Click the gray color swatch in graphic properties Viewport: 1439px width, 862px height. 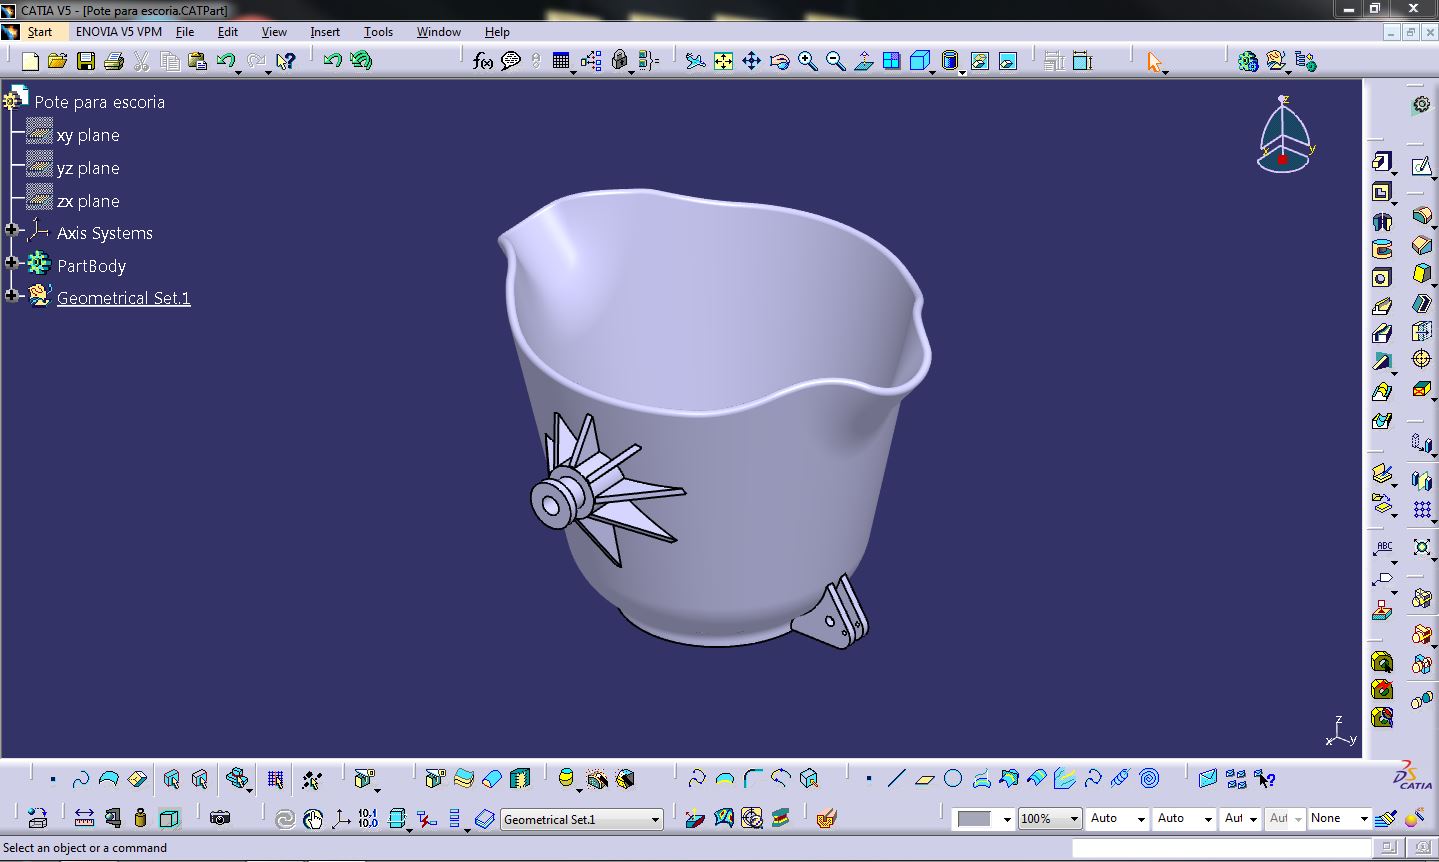(x=974, y=819)
